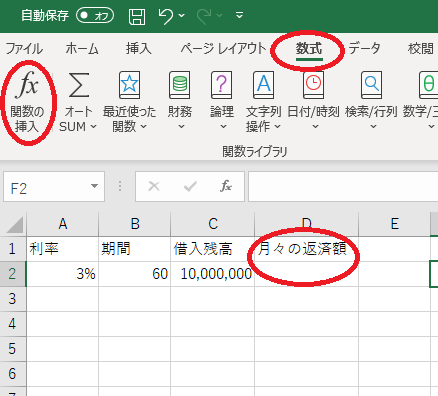Click the formula bar options dots handle
438x396 pixels.
120,186
